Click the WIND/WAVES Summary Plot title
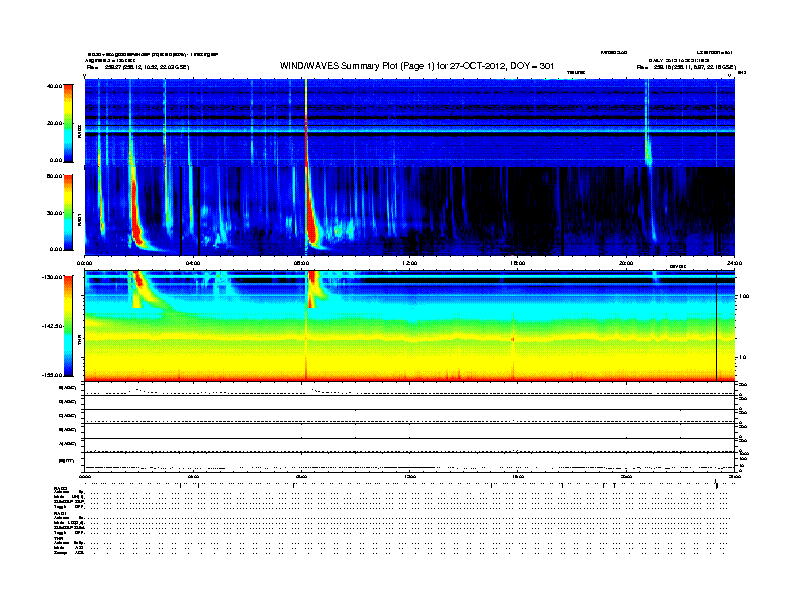The height and width of the screenshot is (612, 792). point(417,66)
